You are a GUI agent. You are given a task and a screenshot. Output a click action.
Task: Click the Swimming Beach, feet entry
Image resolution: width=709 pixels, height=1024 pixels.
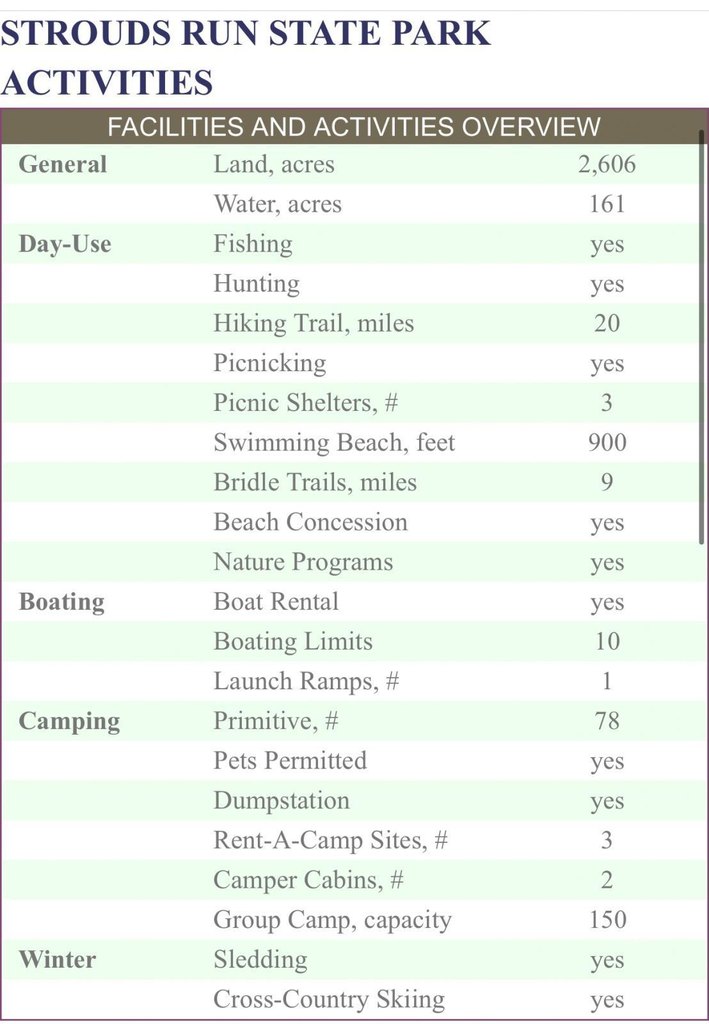point(334,443)
